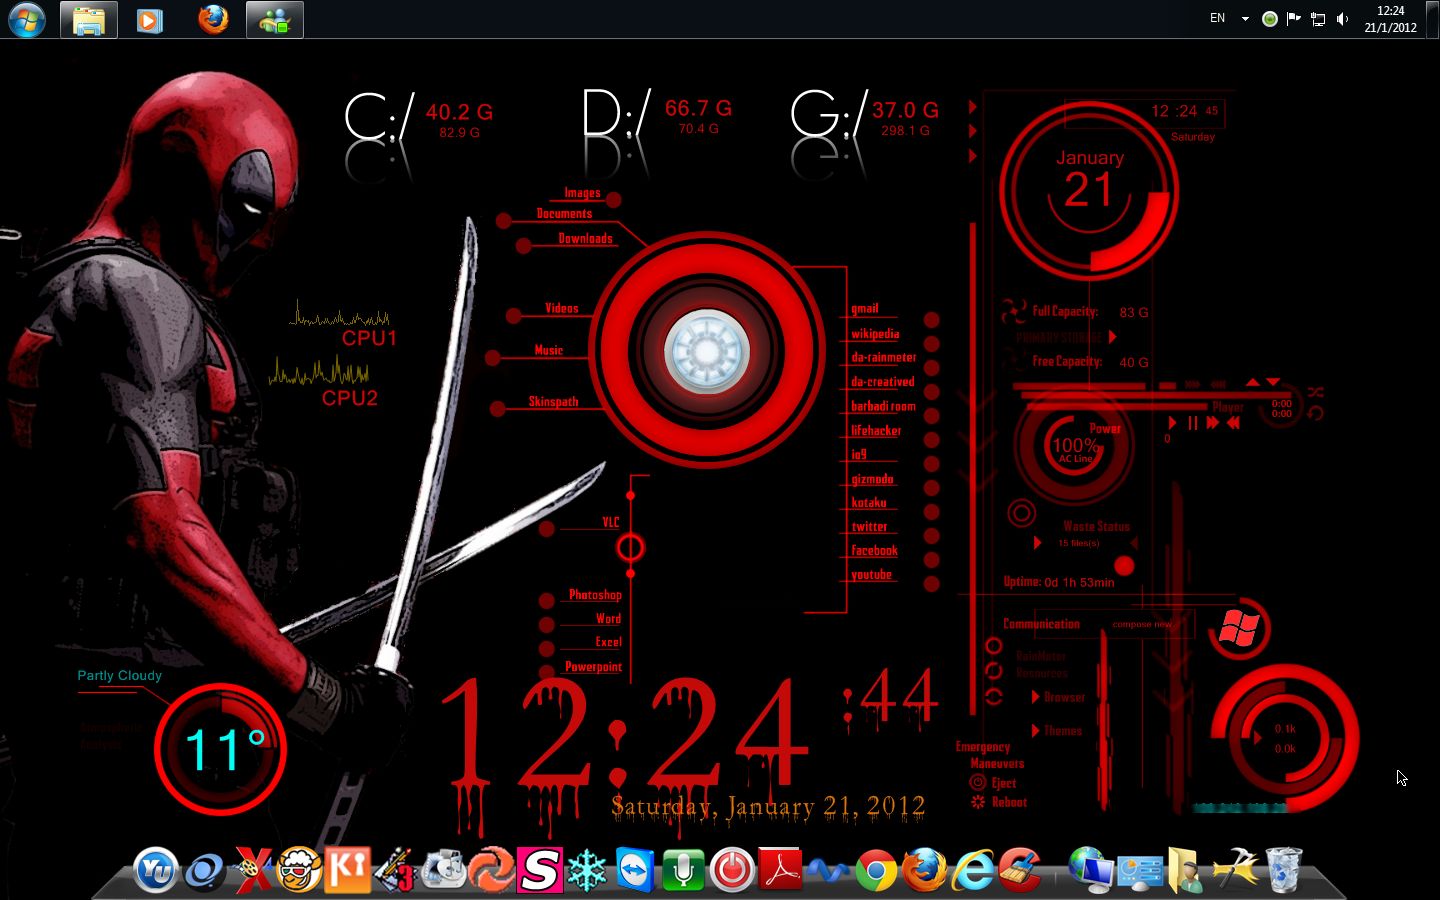The image size is (1440, 900).
Task: Open the hammer tools dock icon
Action: pos(1236,869)
